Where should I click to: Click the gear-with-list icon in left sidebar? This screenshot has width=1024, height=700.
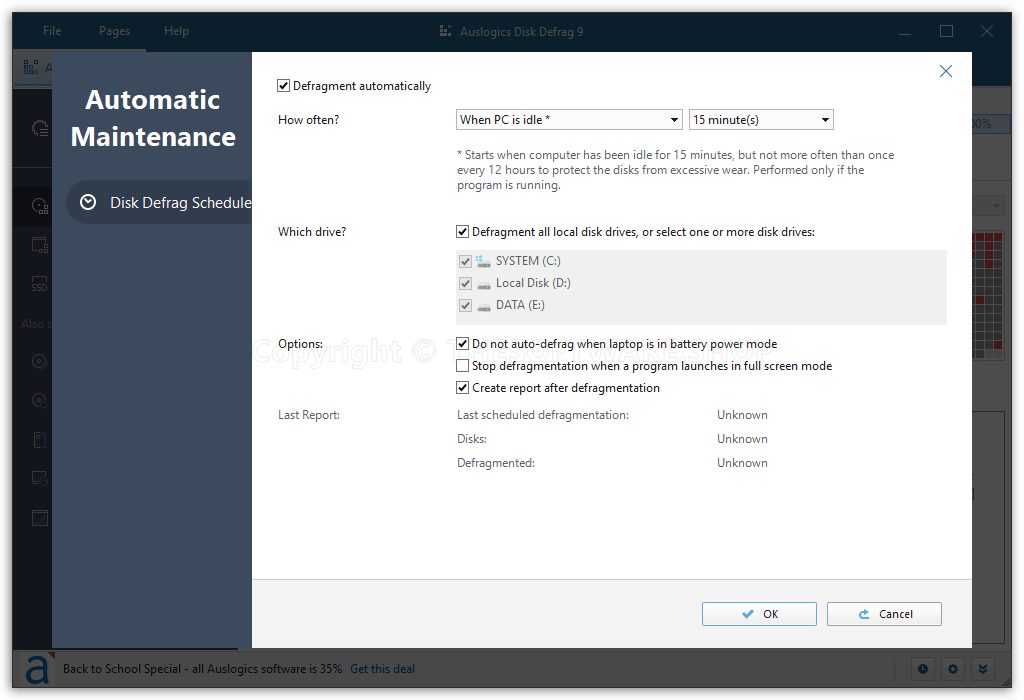pos(40,128)
